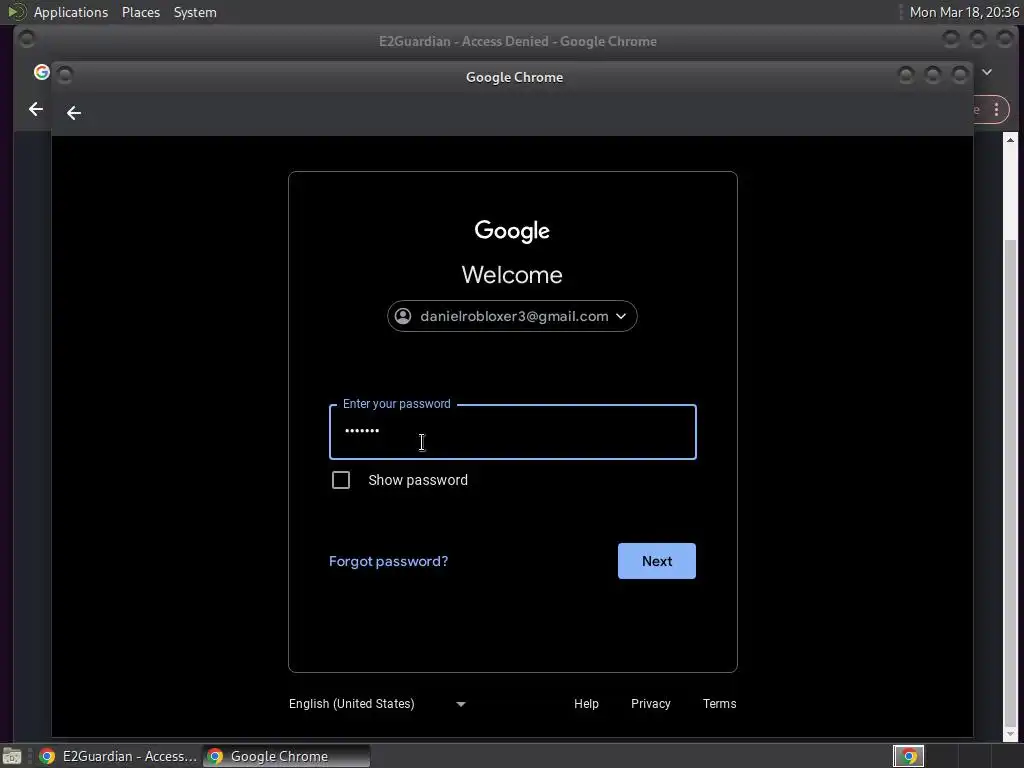Viewport: 1024px width, 768px height.
Task: Click the show desktop icon in bottom panel
Action: (12, 756)
